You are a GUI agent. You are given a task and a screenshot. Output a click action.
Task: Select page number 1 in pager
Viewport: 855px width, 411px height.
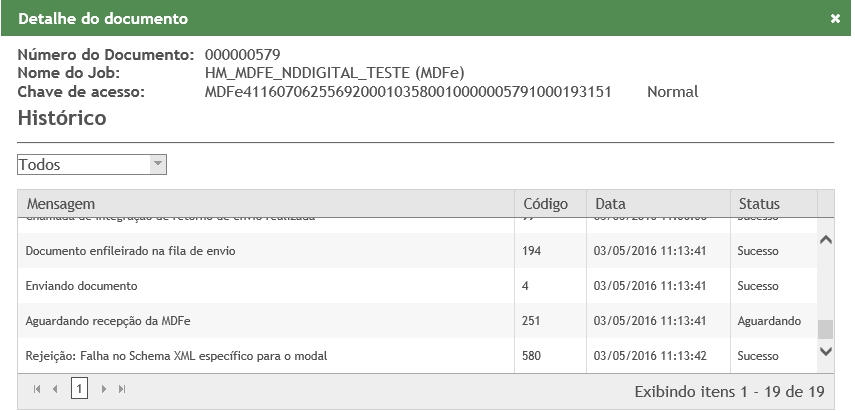[x=79, y=389]
